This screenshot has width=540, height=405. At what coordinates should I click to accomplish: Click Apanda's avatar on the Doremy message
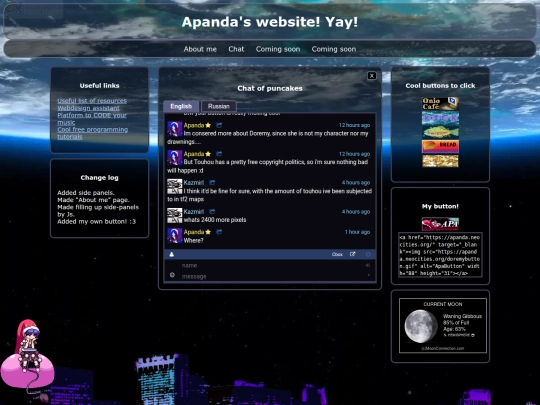click(x=175, y=129)
